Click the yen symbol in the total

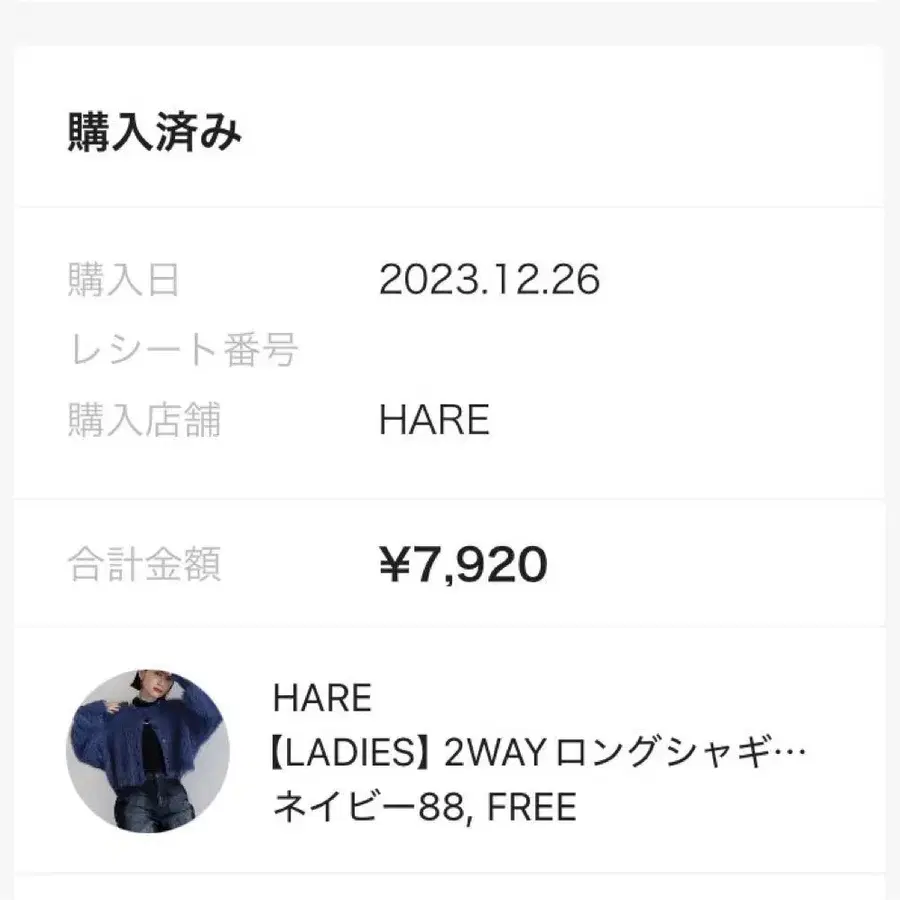tap(392, 565)
